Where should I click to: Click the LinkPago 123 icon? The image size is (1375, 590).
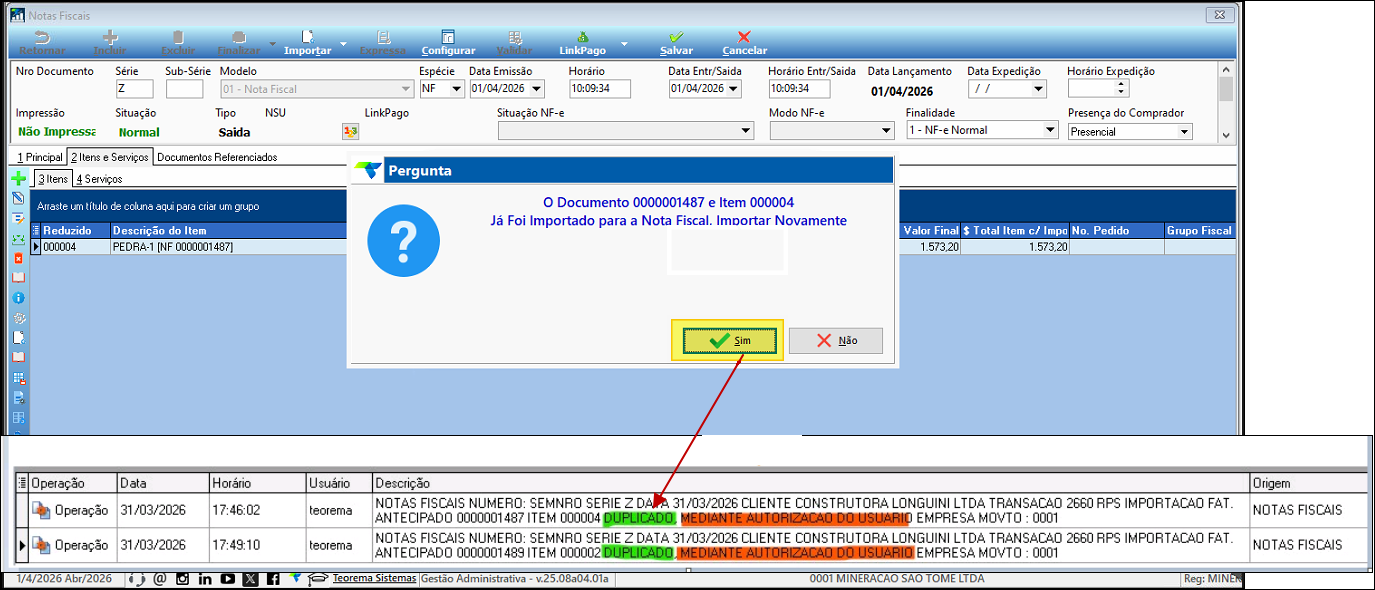[x=350, y=131]
